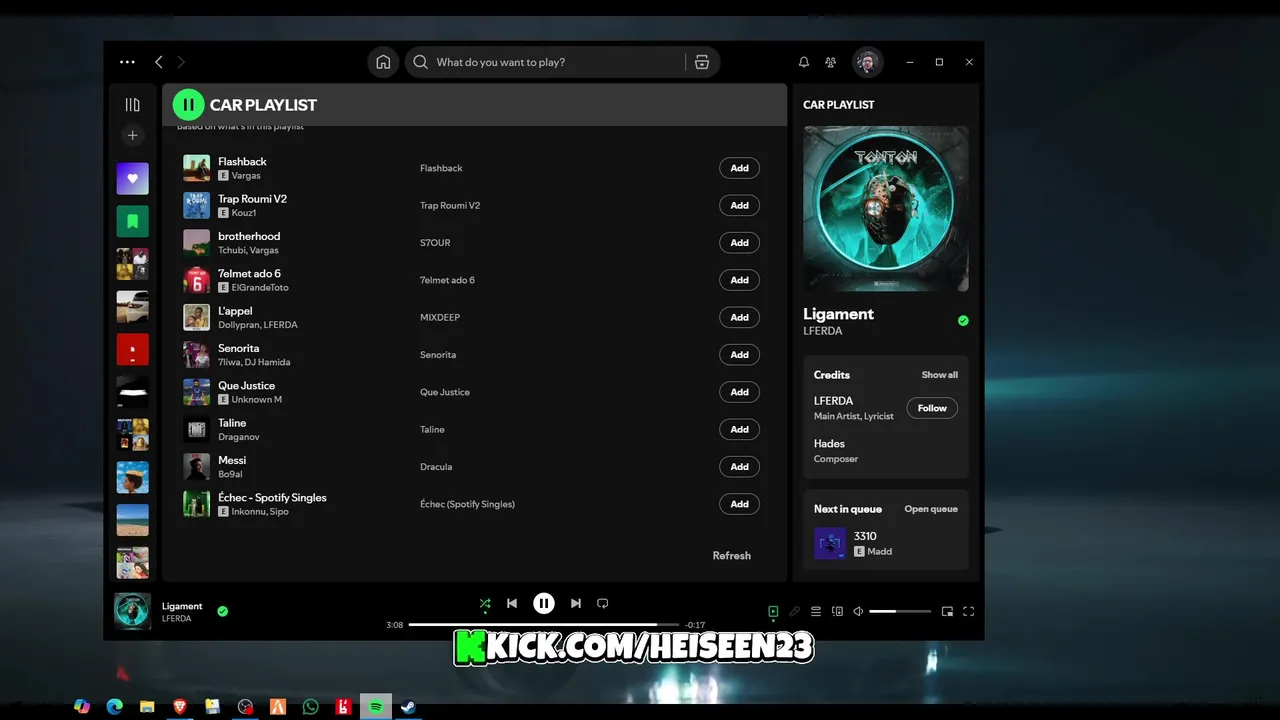Viewport: 1280px width, 720px height.
Task: Open album link Dracula
Action: 436,467
